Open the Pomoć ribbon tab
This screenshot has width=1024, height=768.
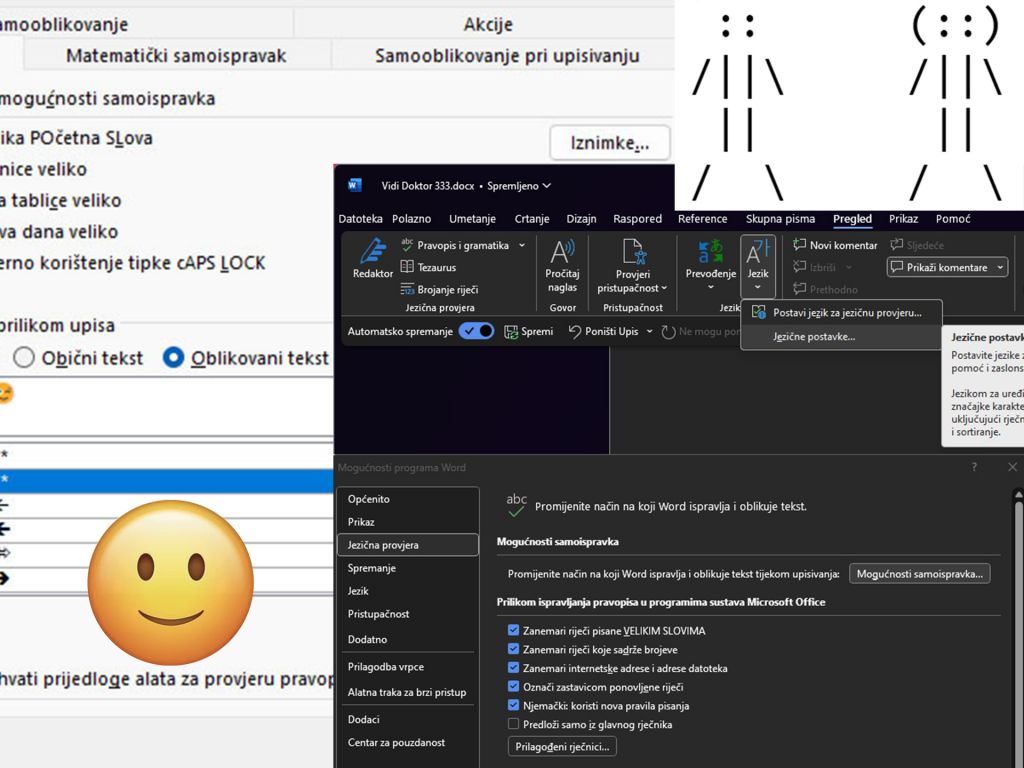[953, 219]
